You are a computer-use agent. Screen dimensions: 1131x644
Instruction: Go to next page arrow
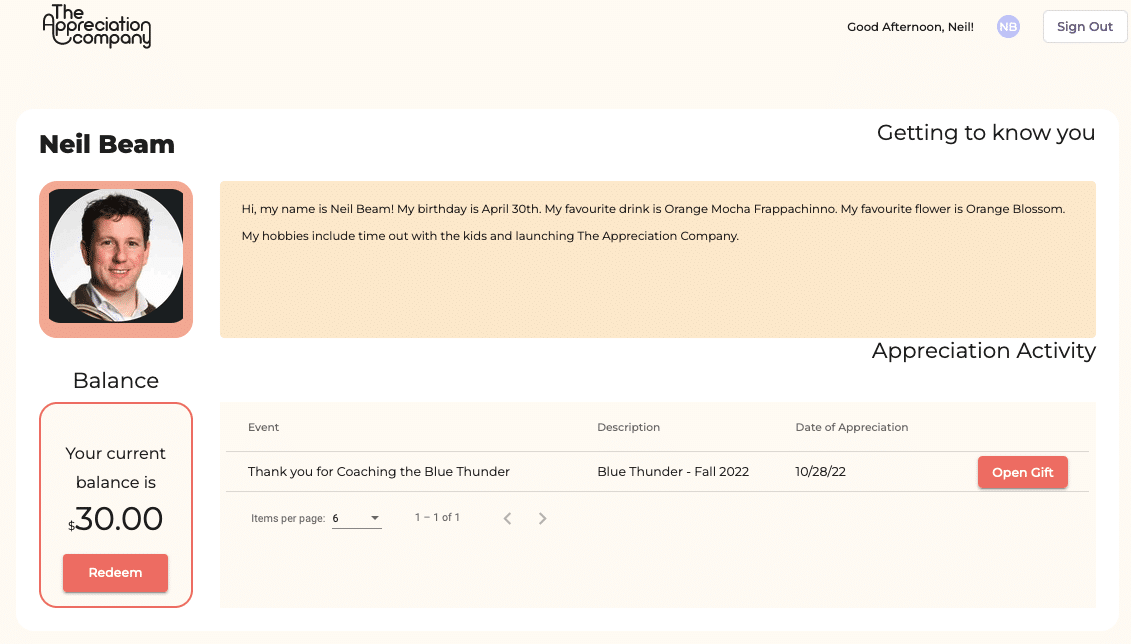[x=542, y=519]
